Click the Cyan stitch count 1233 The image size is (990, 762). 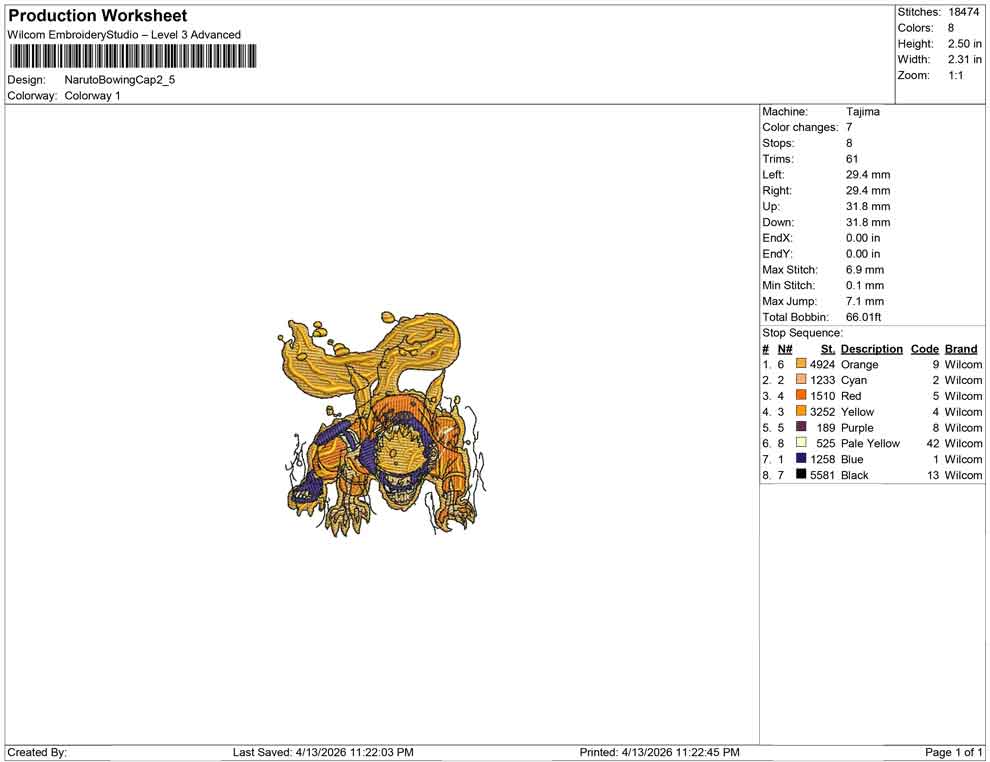point(822,380)
